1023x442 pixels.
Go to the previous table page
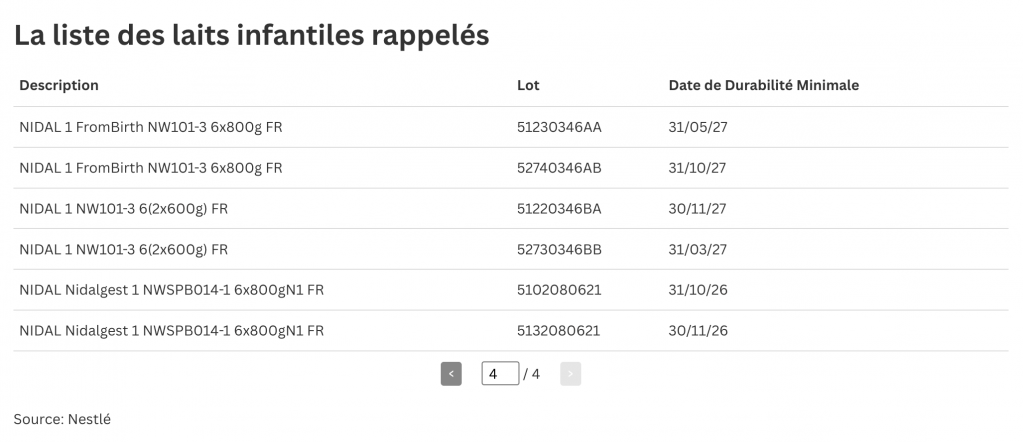(451, 374)
